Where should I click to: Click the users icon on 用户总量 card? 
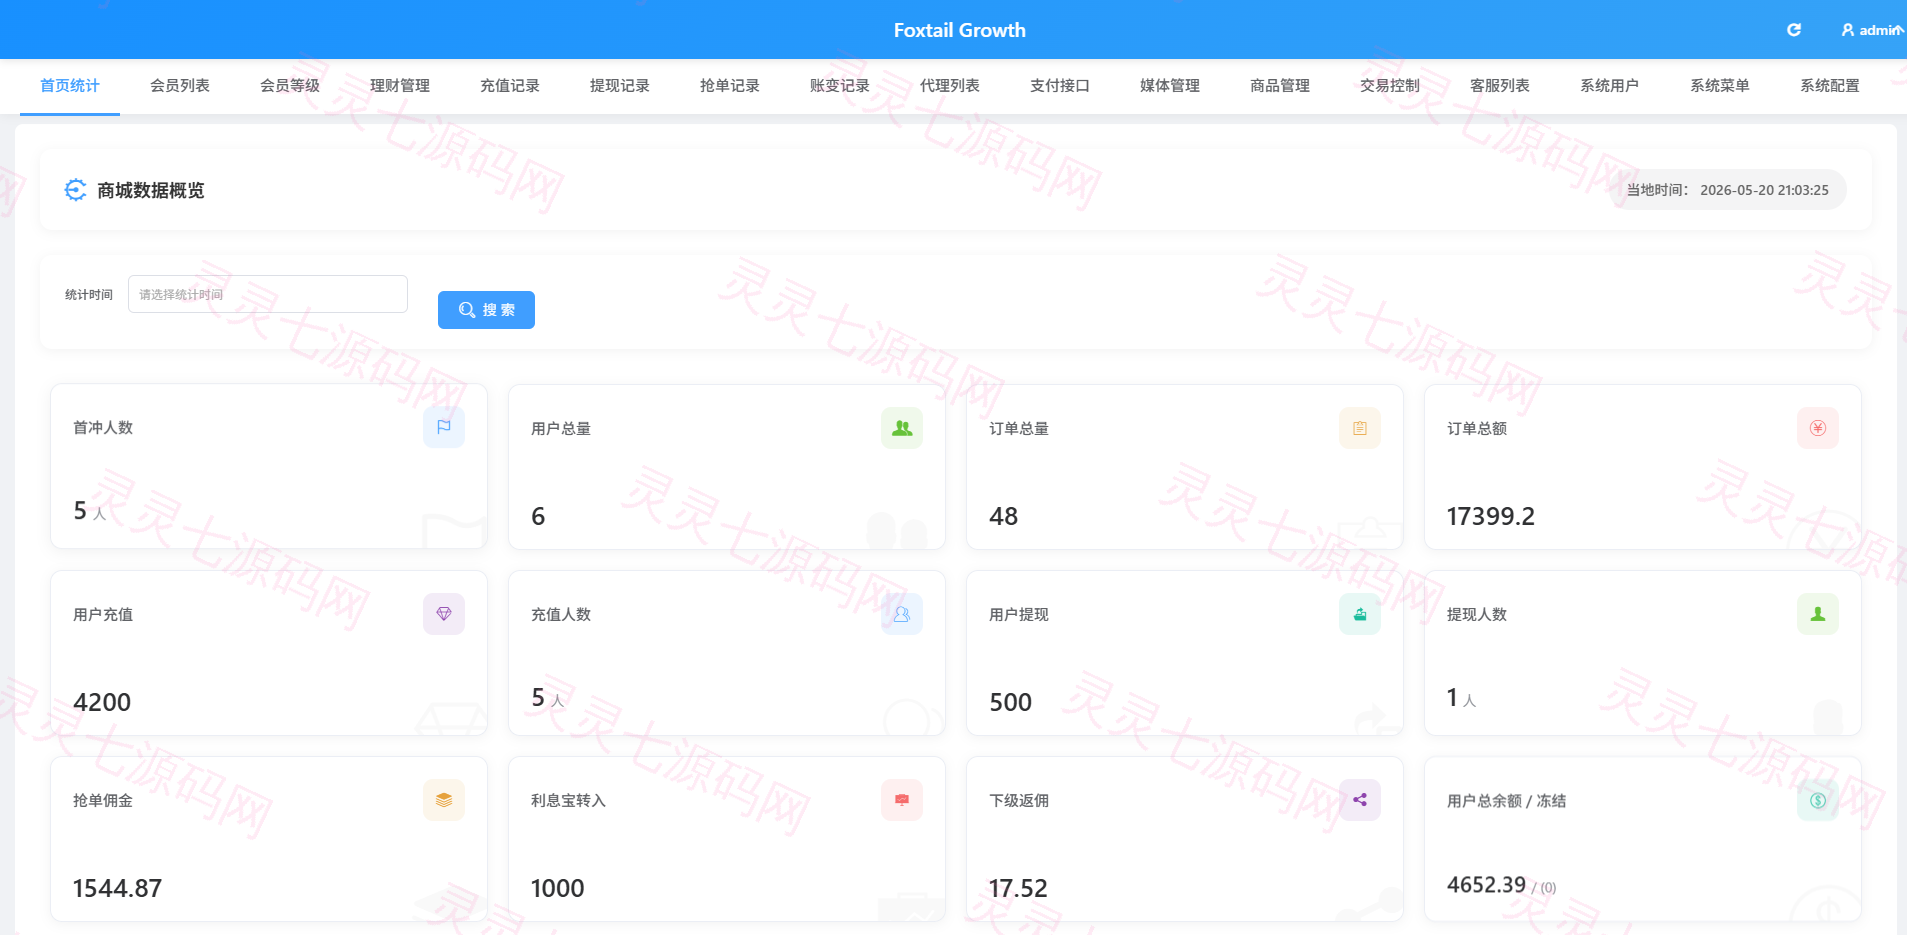tap(902, 428)
